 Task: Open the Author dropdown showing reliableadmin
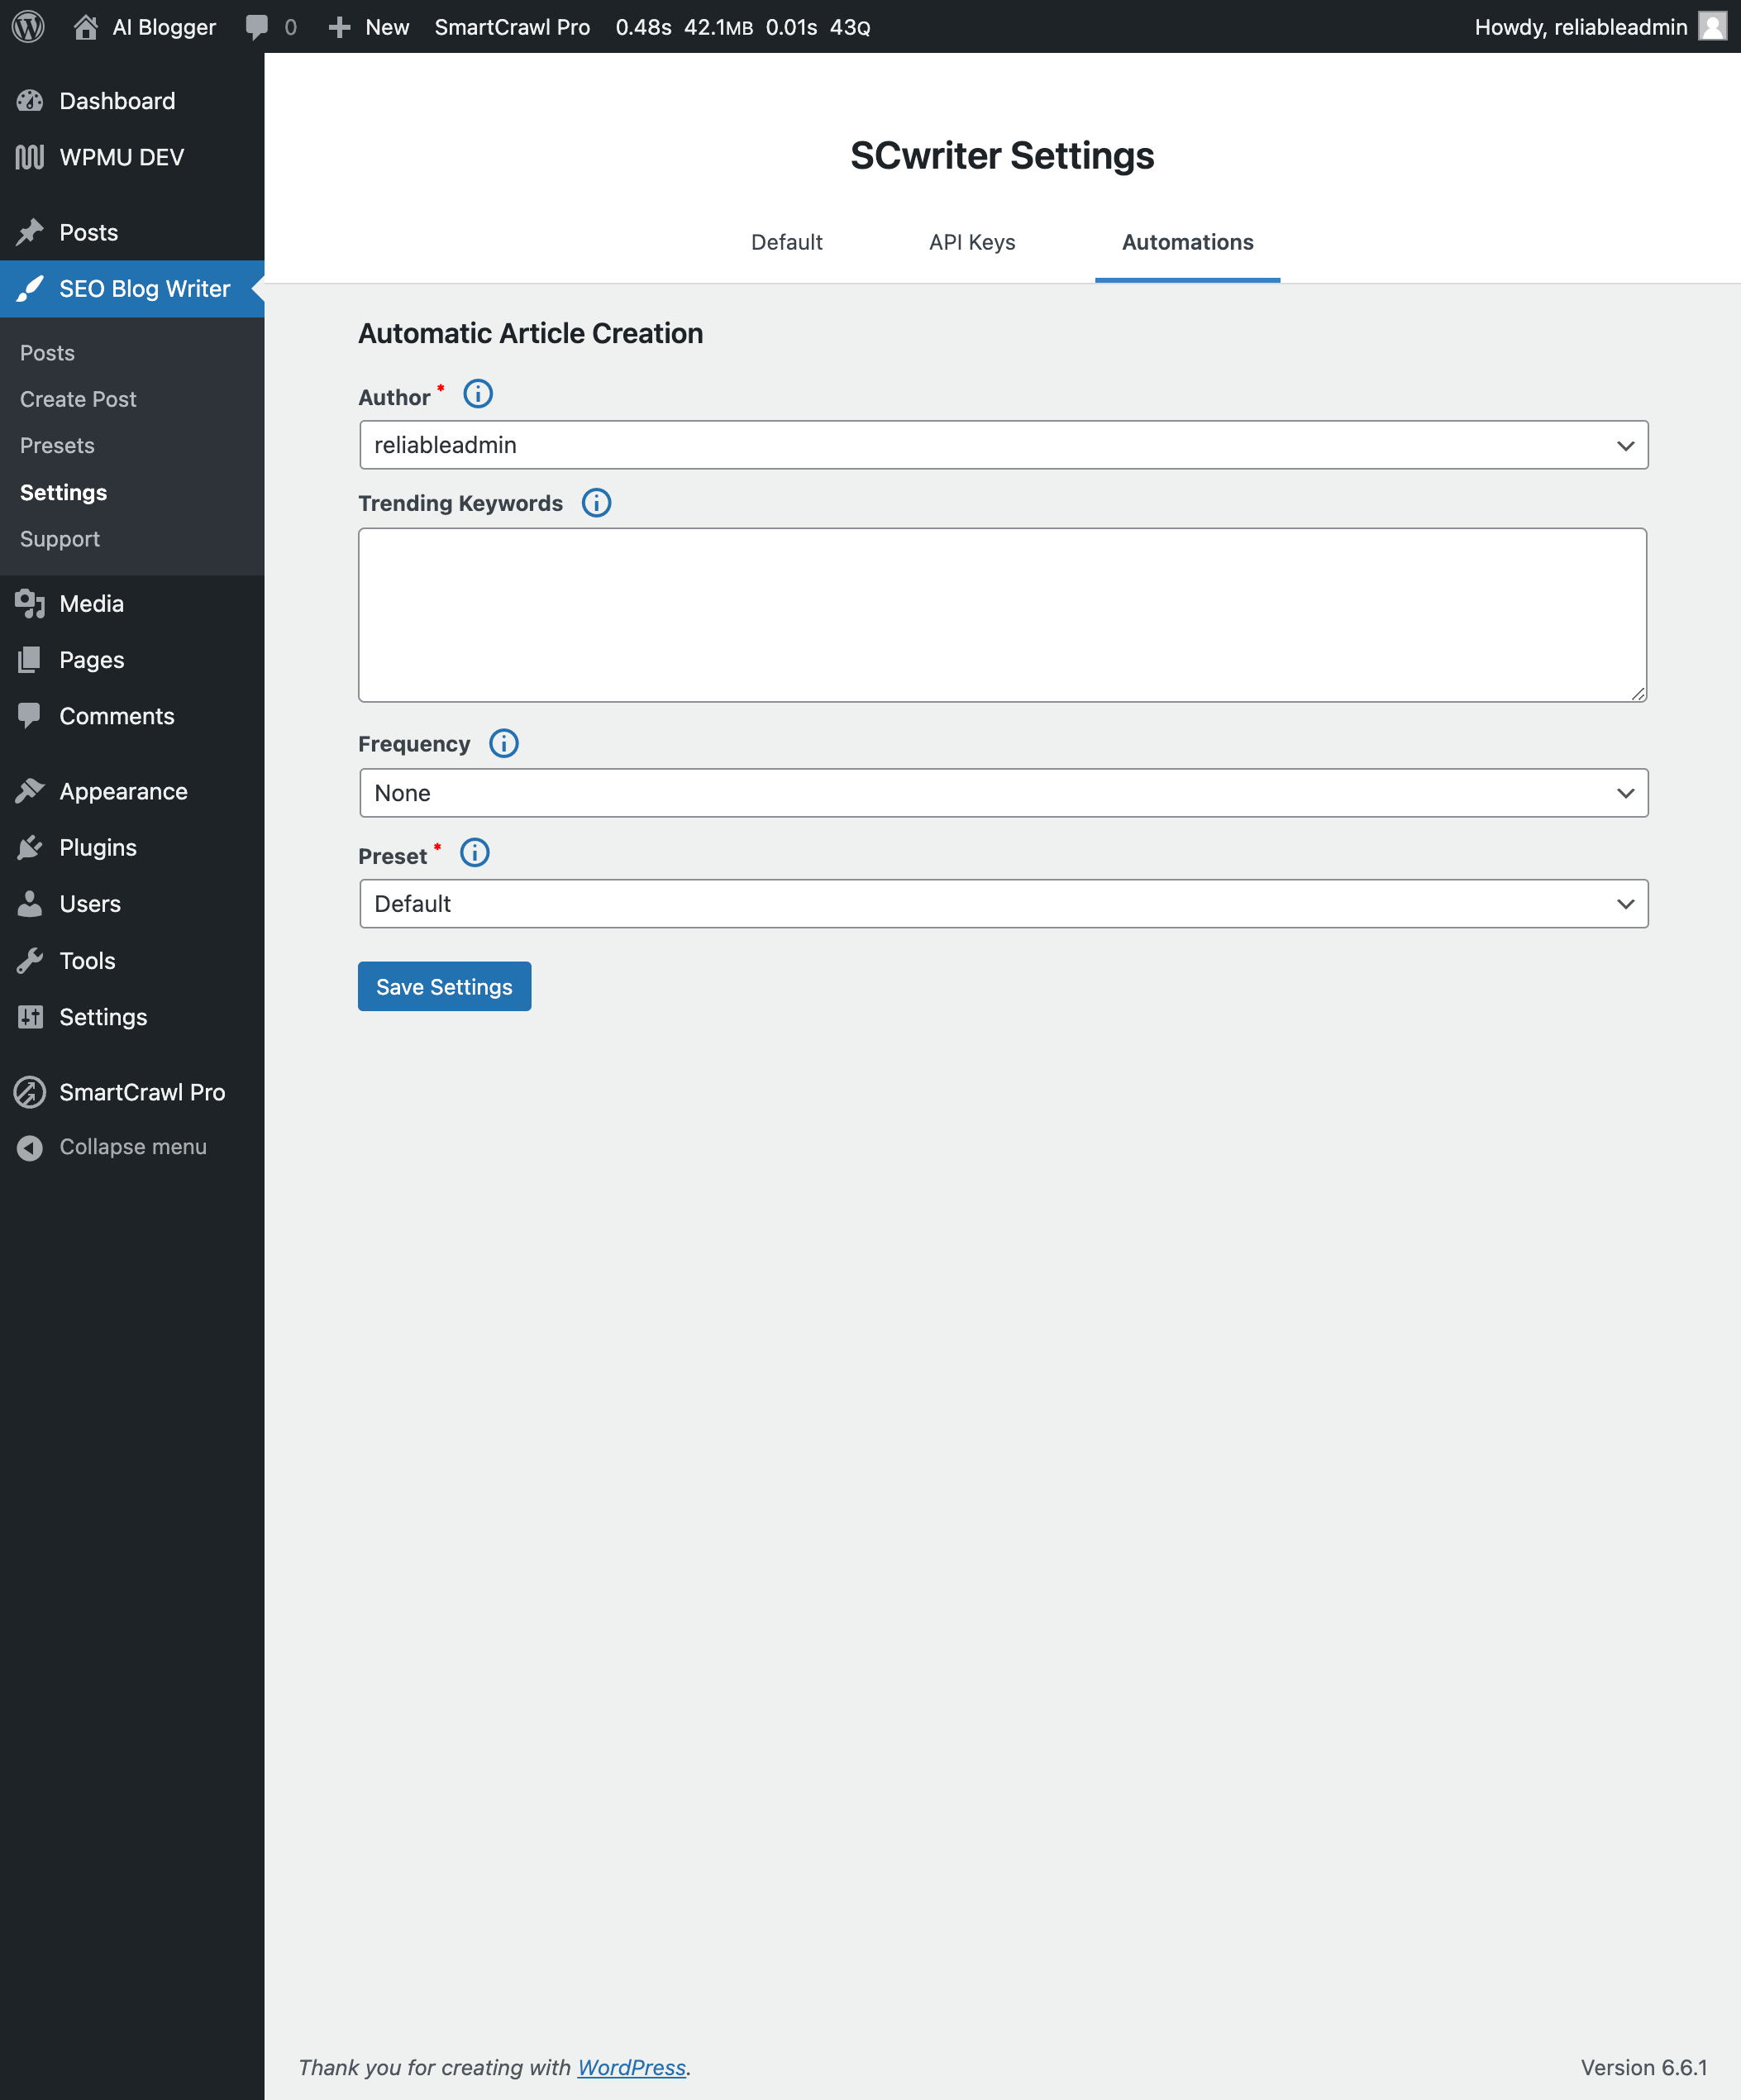[1003, 445]
